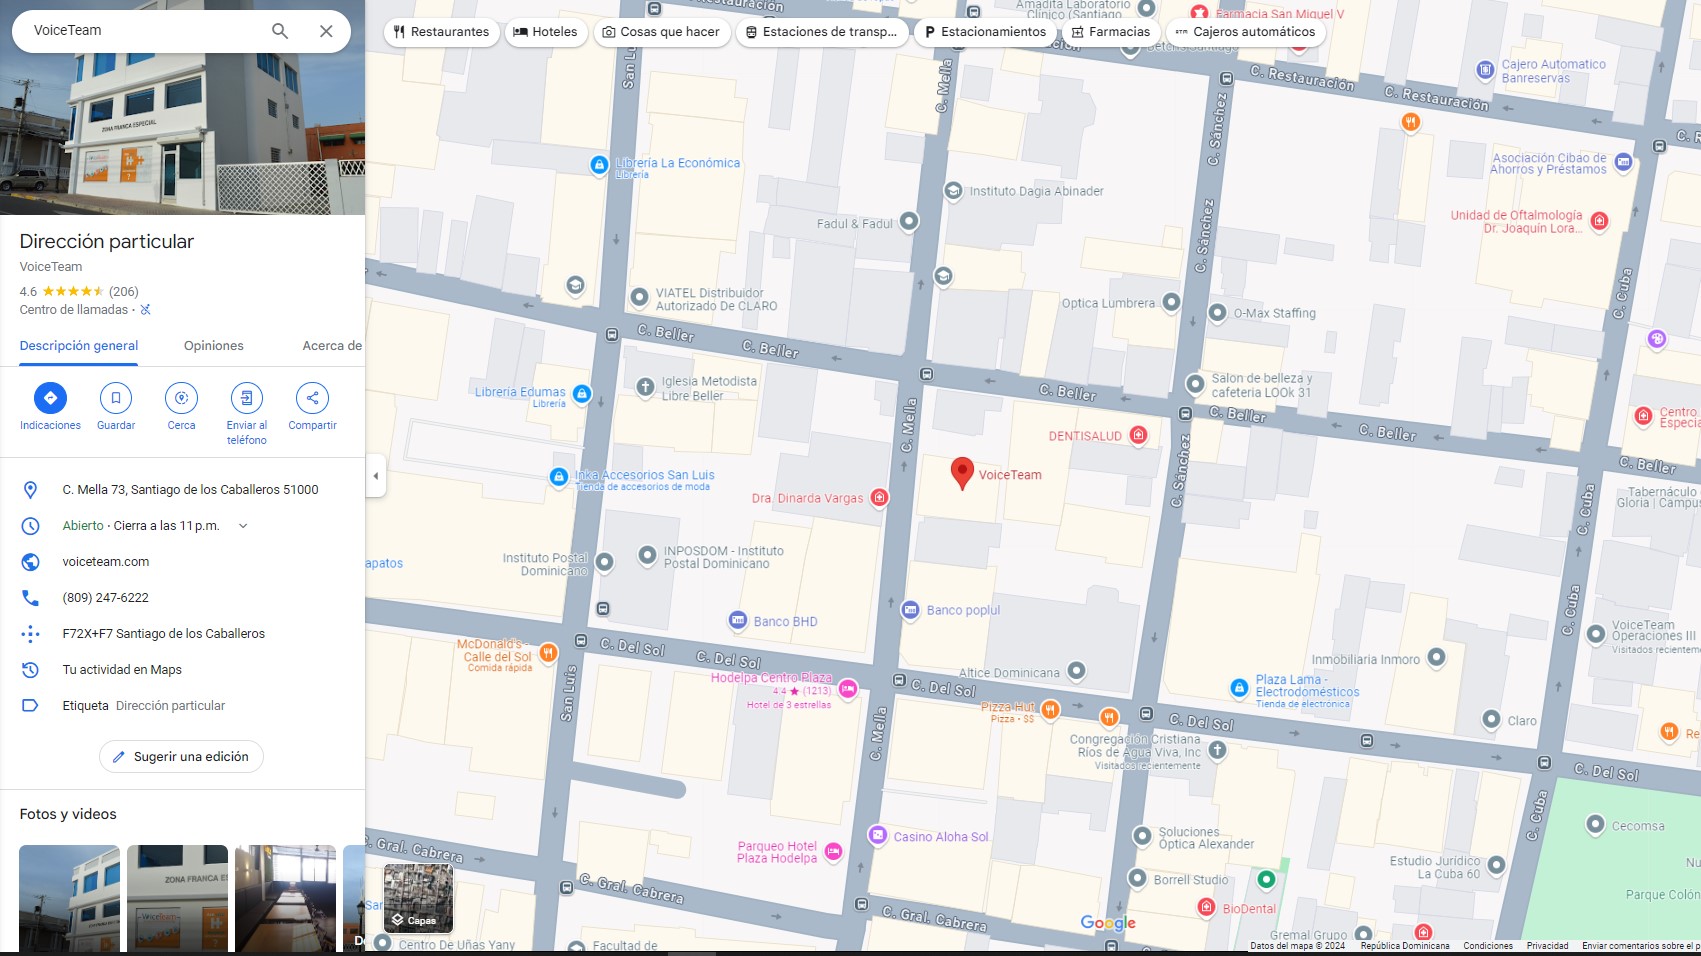Click the Compartir share icon

[312, 398]
